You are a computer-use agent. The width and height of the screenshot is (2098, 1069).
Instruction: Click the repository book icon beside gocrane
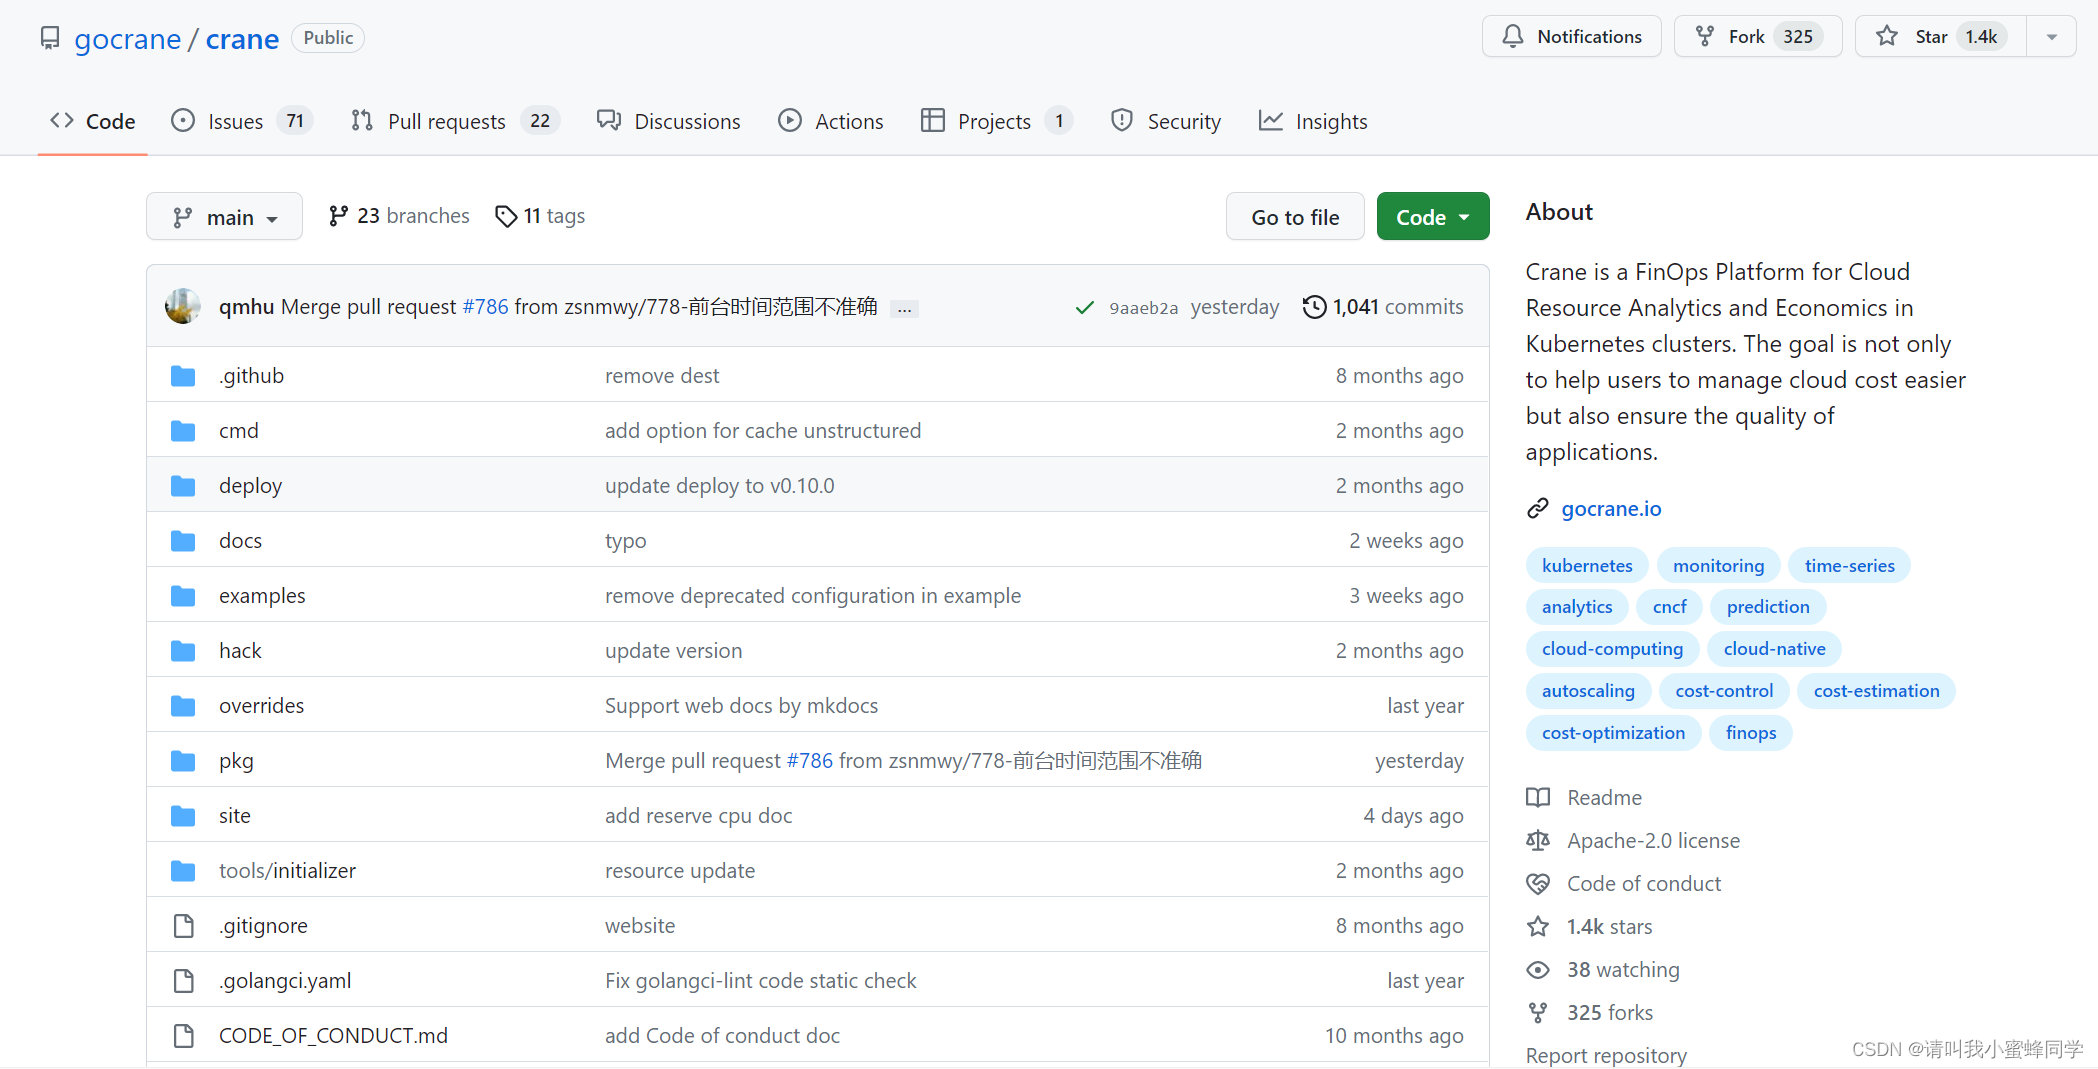50,38
